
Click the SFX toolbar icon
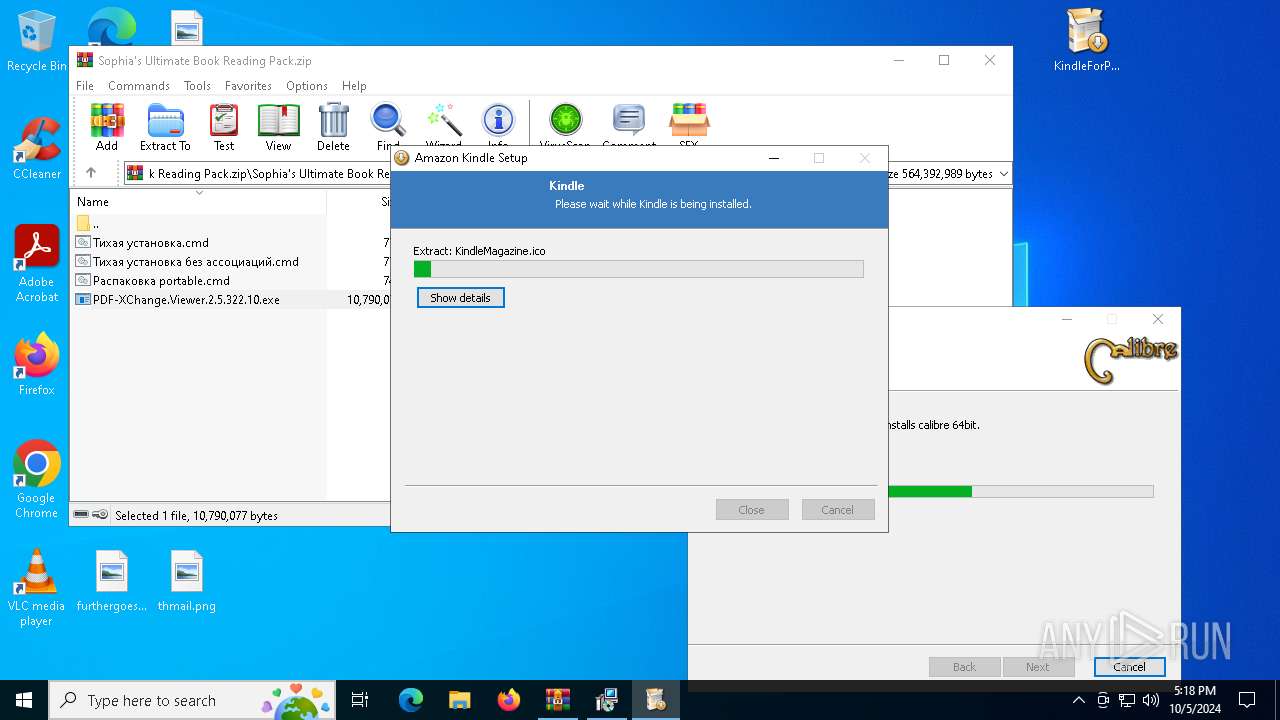point(688,127)
